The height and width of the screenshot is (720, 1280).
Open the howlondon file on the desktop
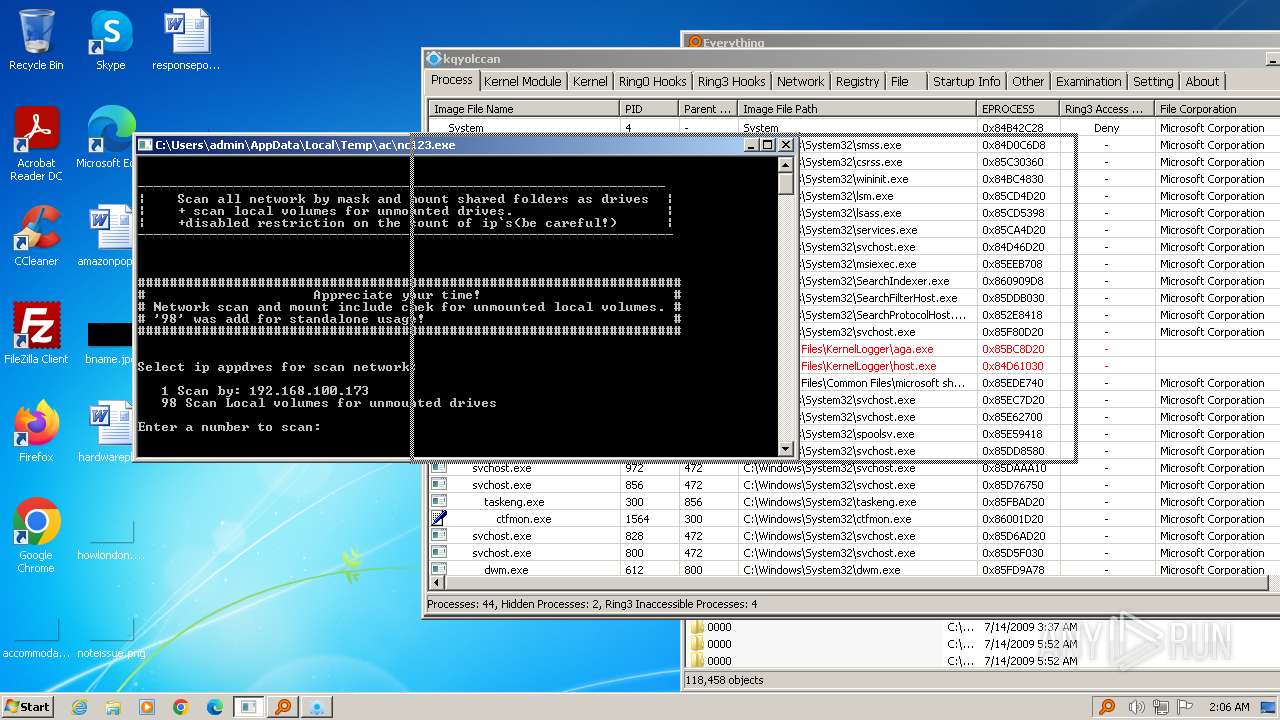[110, 540]
